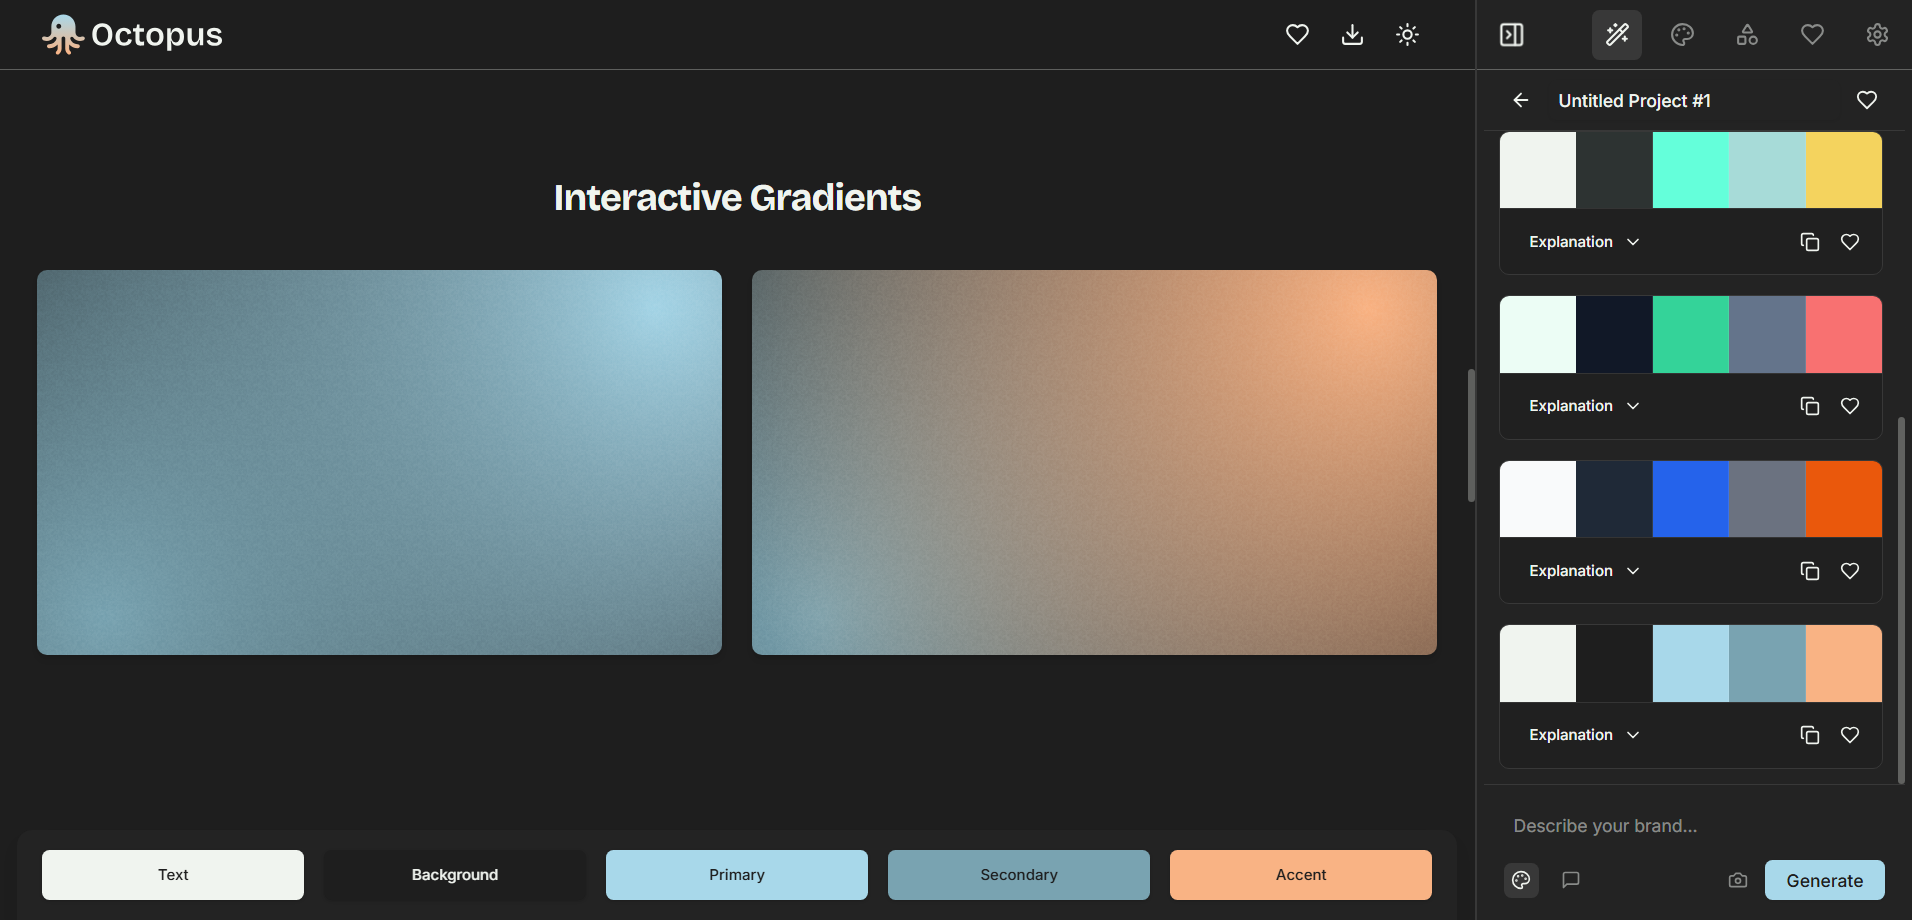Click the Background color button
Screen dimensions: 1912x920
click(x=455, y=875)
